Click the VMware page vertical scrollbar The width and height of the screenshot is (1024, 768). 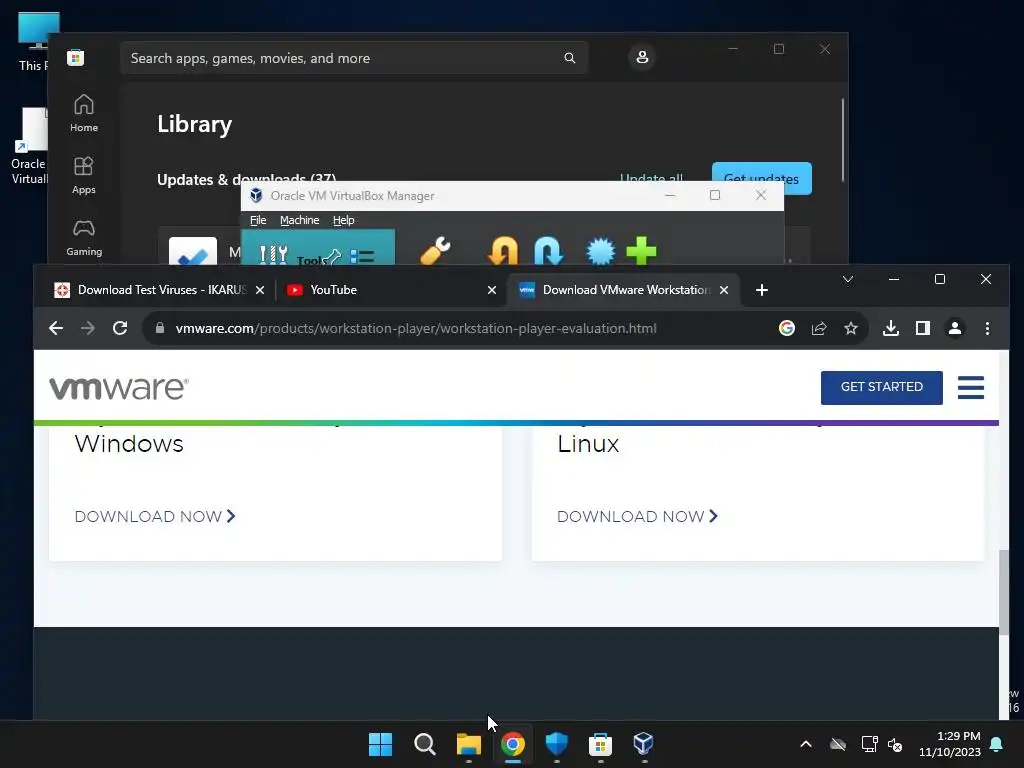click(1004, 591)
